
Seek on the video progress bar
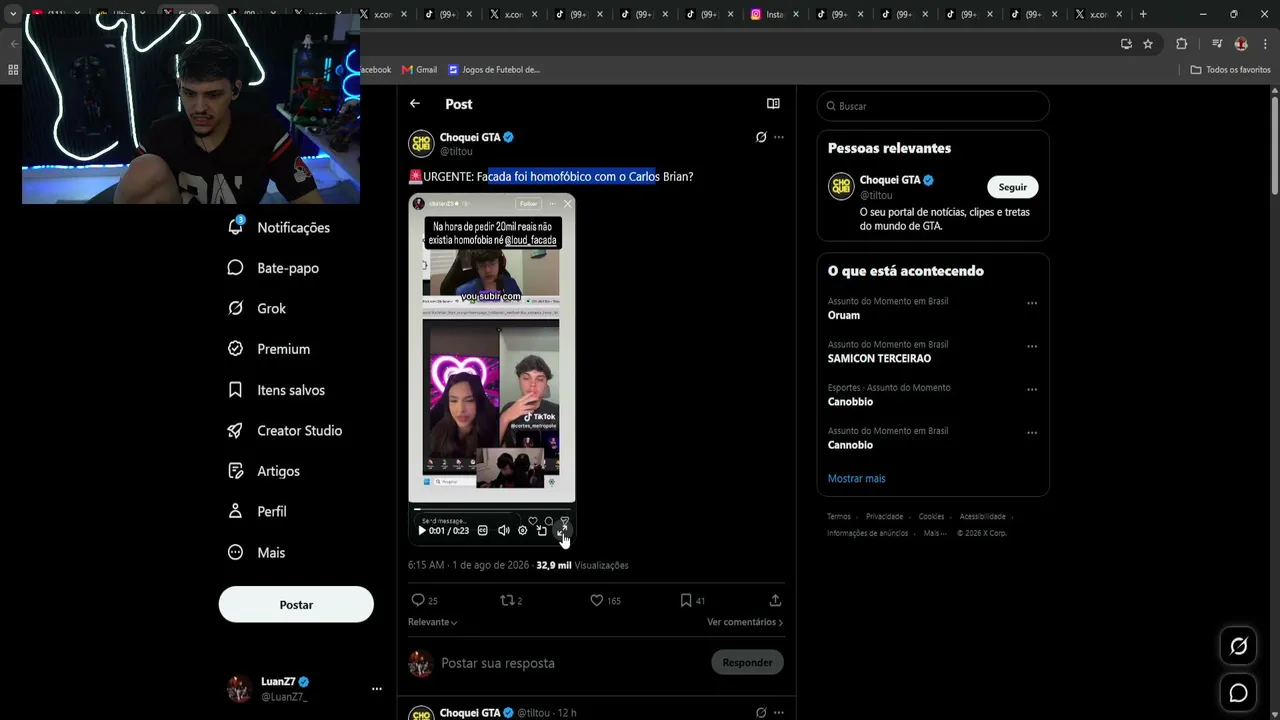(491, 510)
